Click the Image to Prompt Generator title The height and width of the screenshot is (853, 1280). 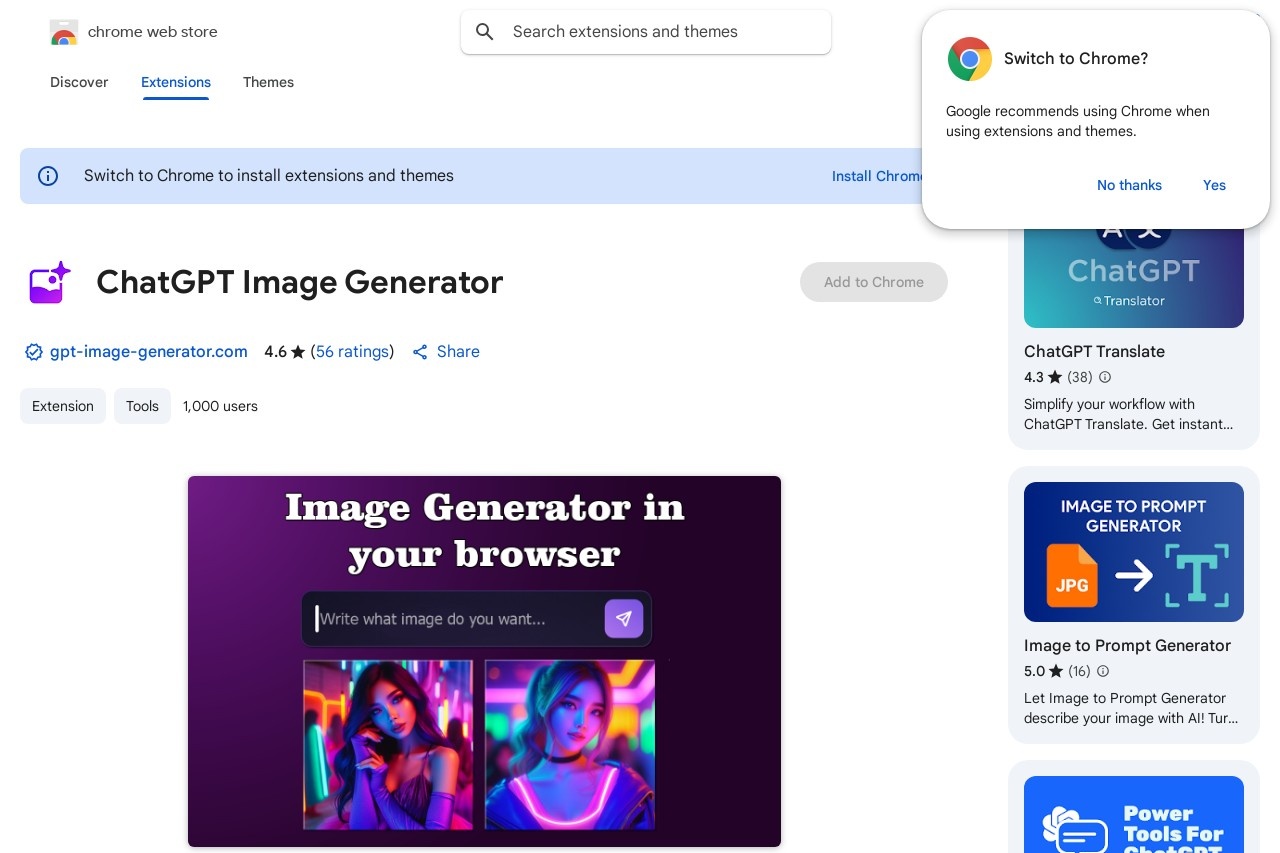1127,646
